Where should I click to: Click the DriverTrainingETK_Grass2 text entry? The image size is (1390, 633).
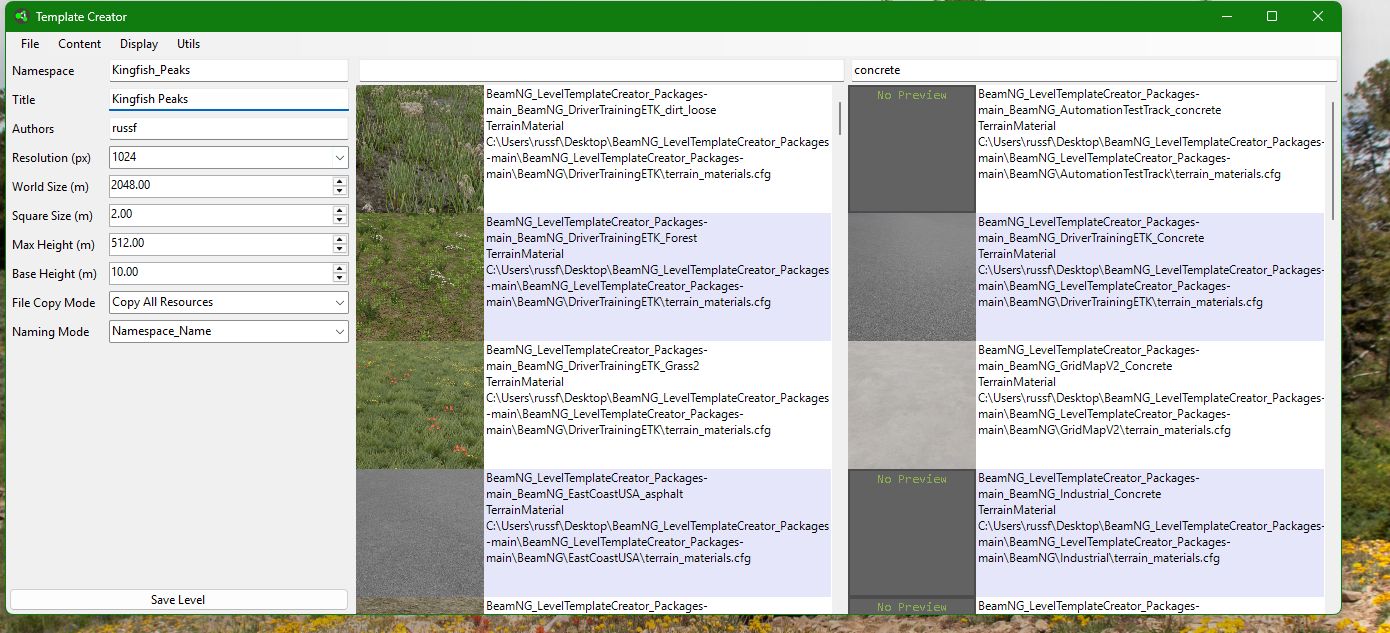tap(657, 405)
